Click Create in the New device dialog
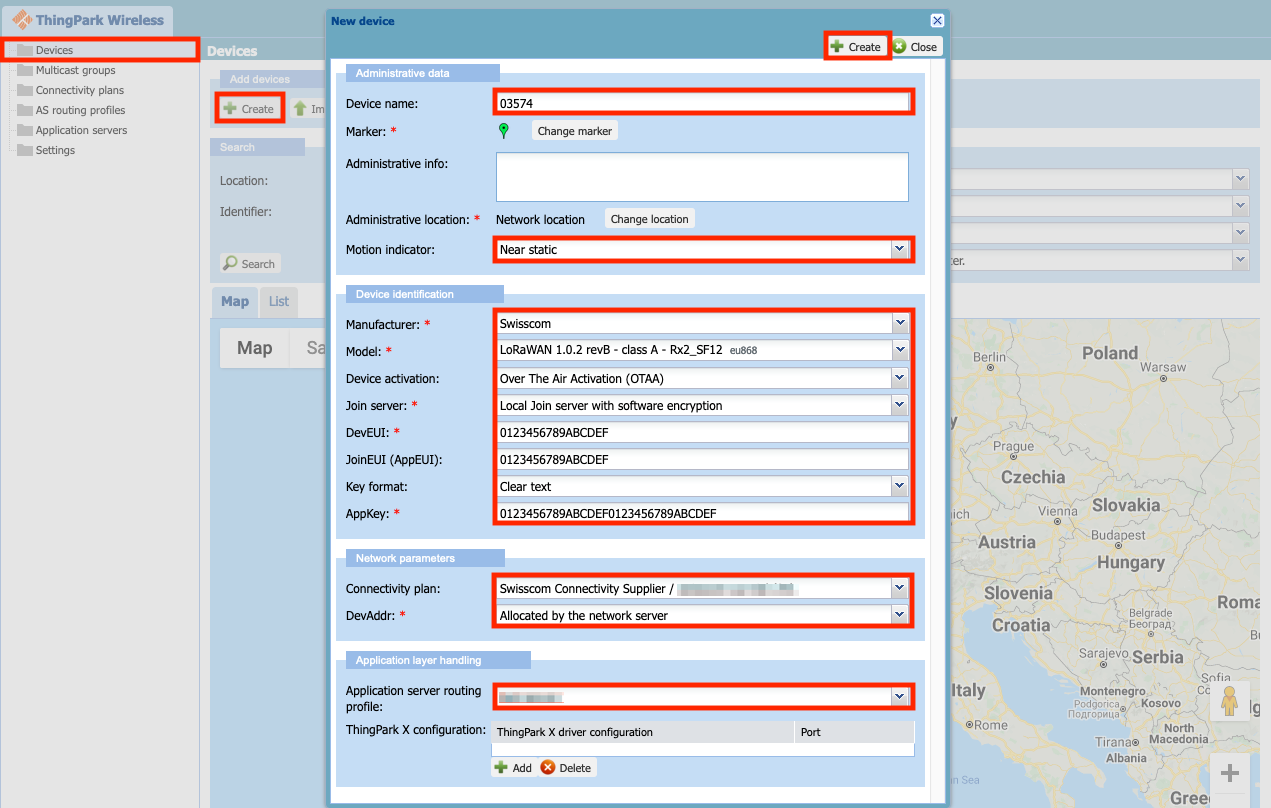Image resolution: width=1271 pixels, height=808 pixels. [856, 47]
